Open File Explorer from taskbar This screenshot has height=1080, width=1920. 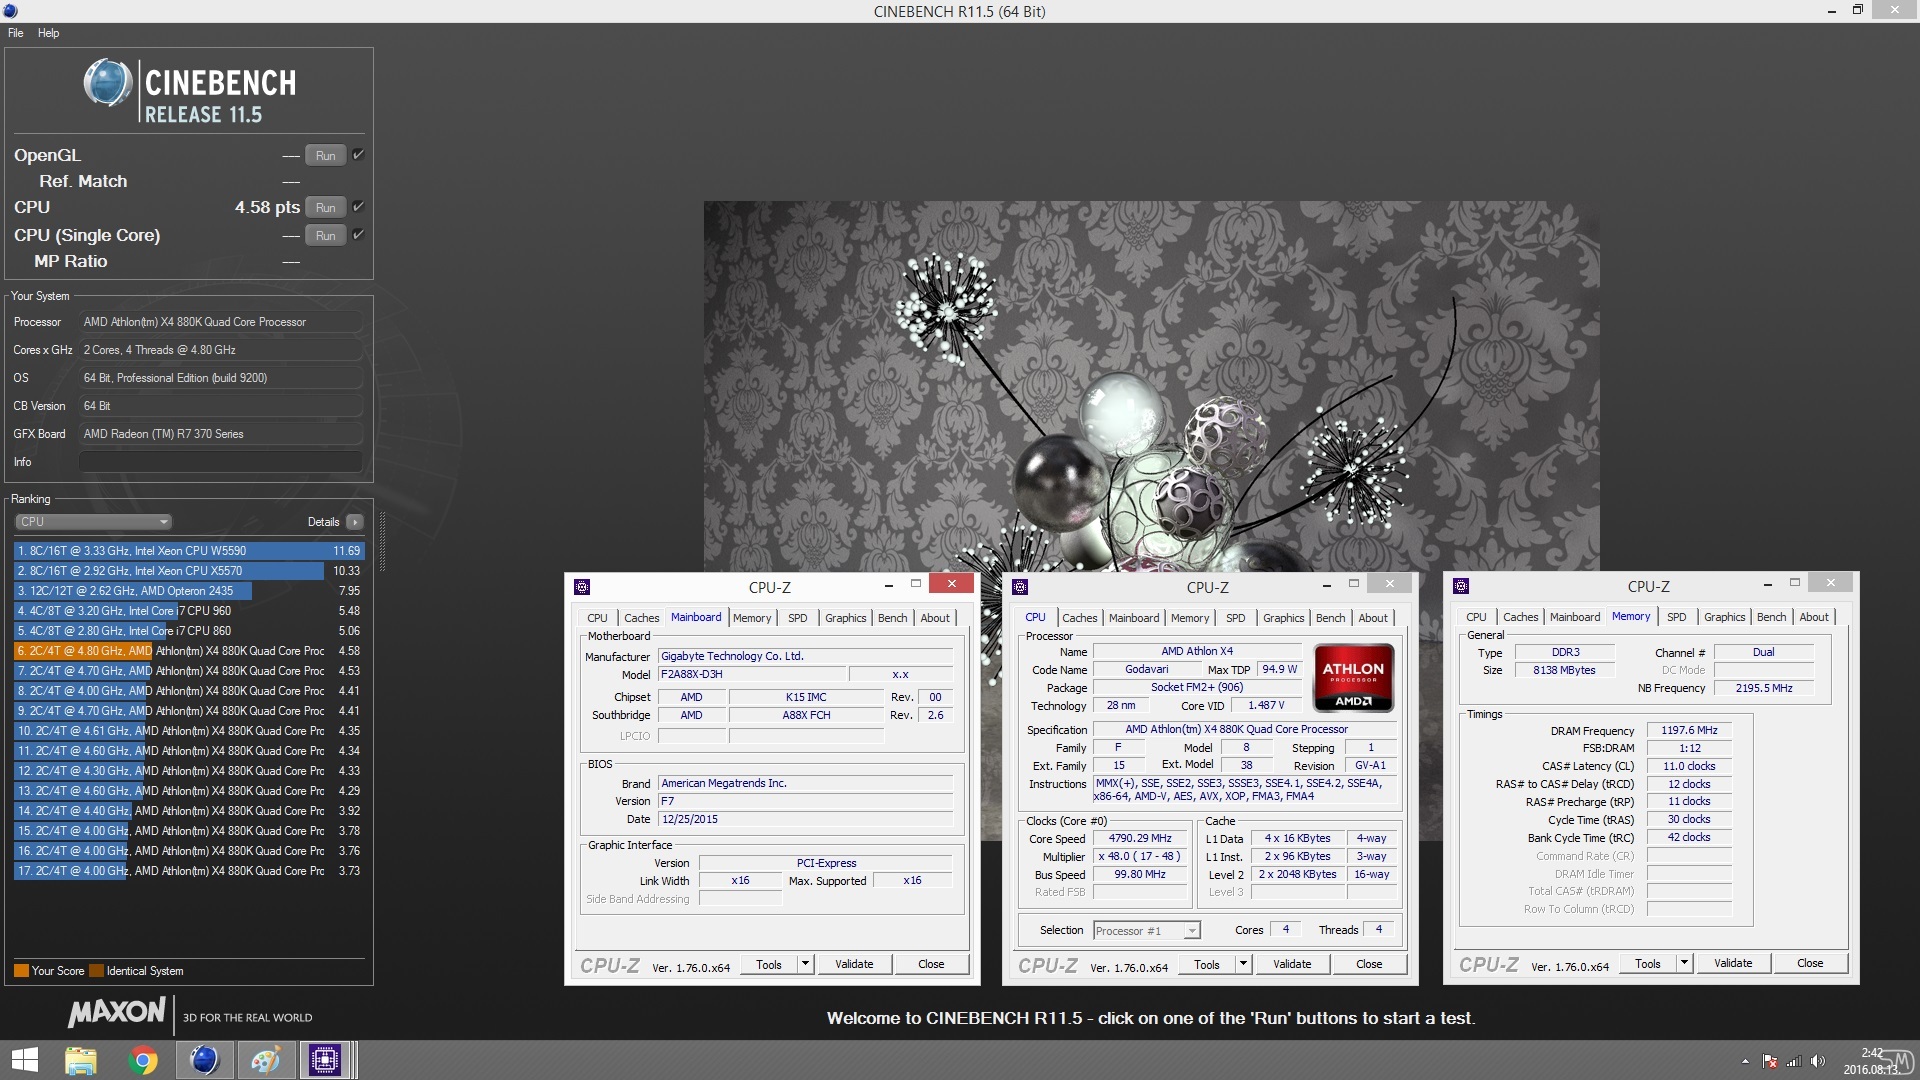[80, 1060]
